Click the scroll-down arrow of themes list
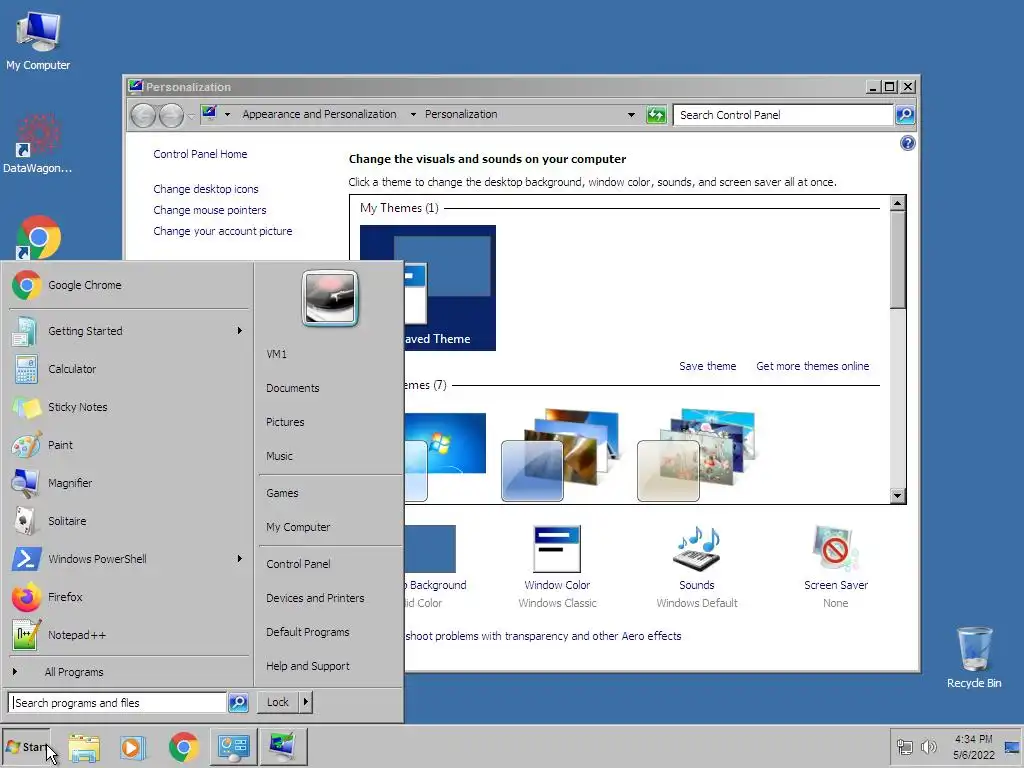Viewport: 1024px width, 768px height. [898, 496]
